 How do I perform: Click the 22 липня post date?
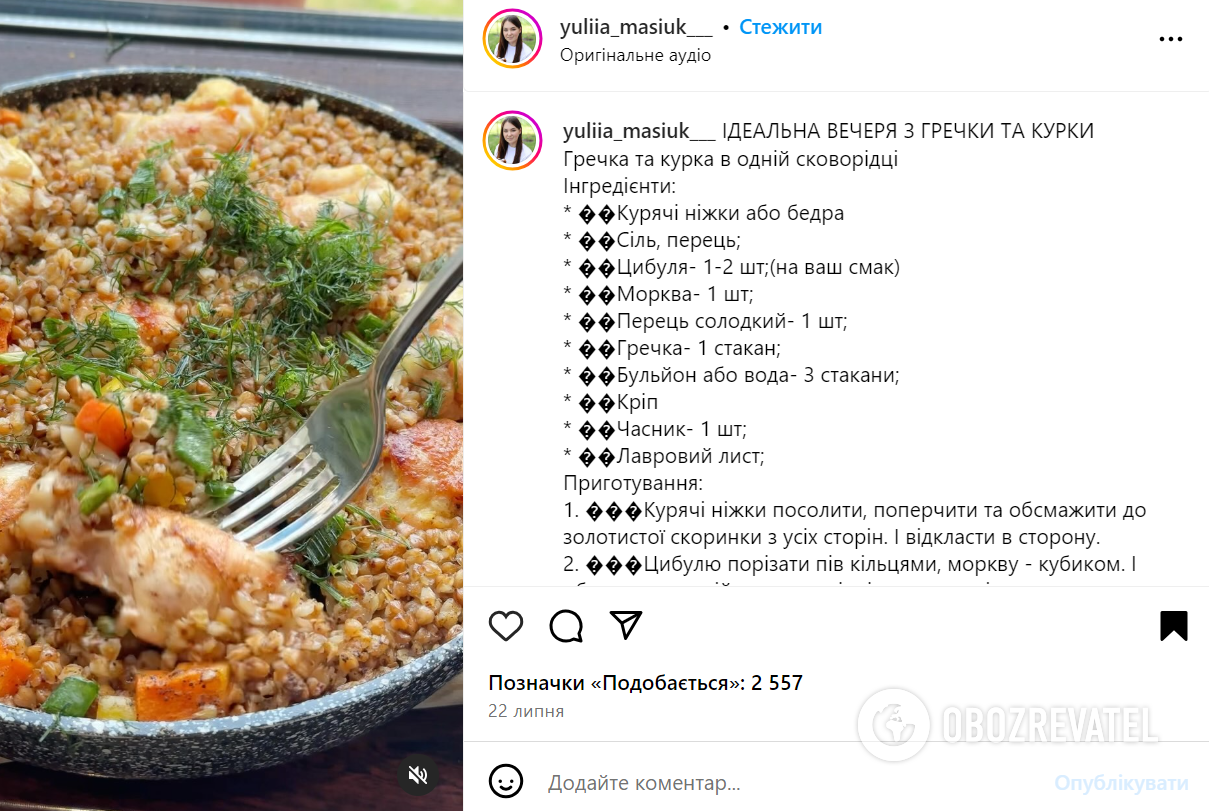pyautogui.click(x=526, y=711)
